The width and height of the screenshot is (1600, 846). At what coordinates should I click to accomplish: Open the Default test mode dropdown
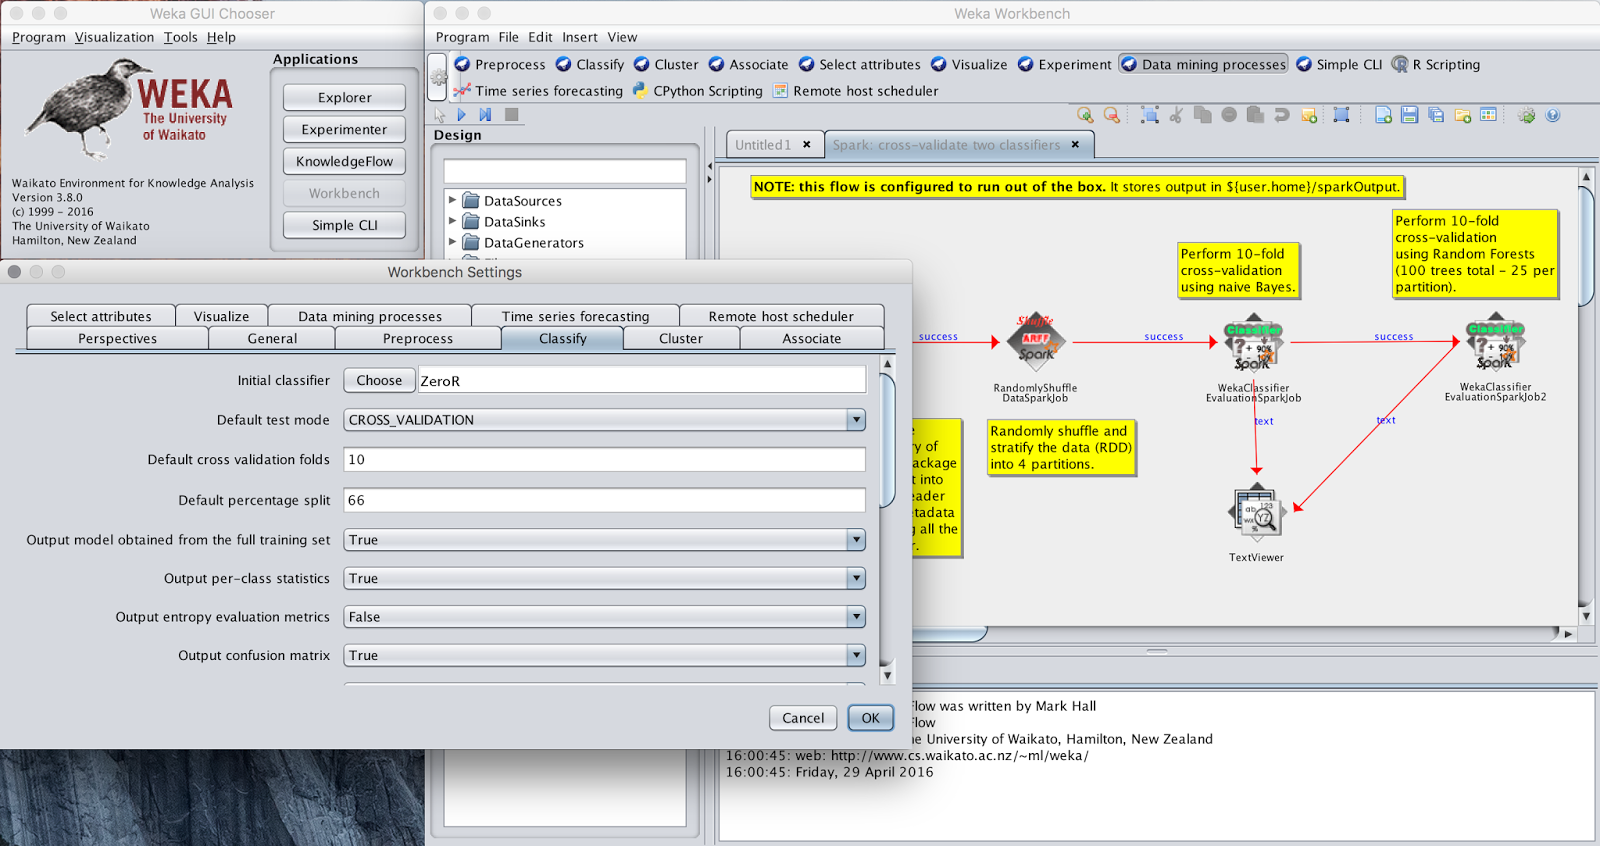coord(604,420)
